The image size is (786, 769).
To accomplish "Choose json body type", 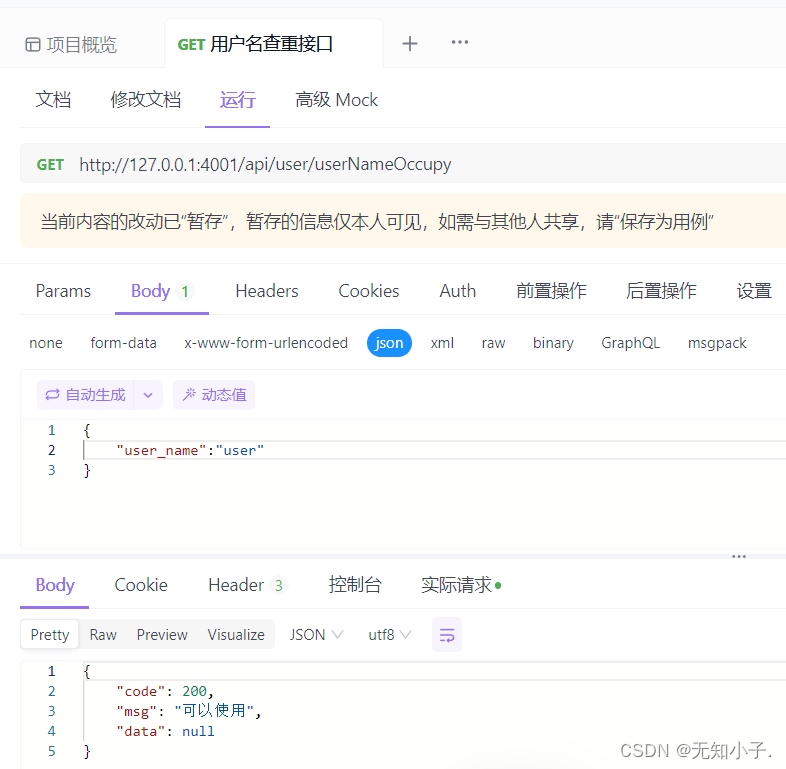I will tap(389, 343).
